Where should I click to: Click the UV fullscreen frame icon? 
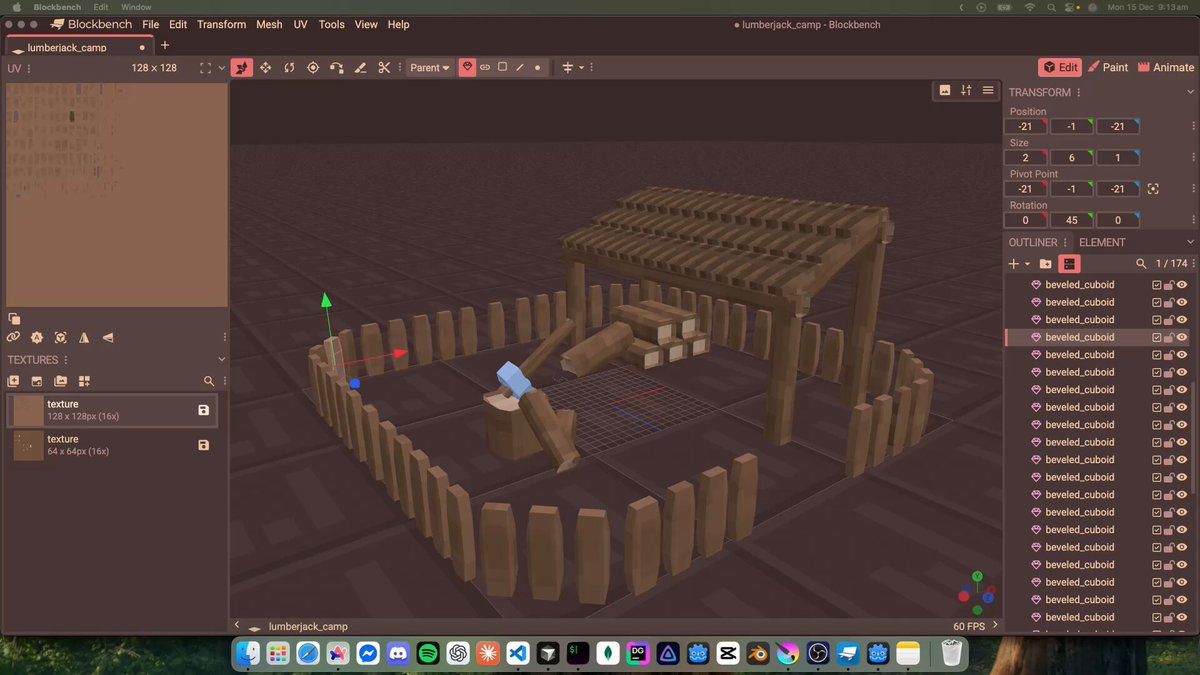point(205,68)
